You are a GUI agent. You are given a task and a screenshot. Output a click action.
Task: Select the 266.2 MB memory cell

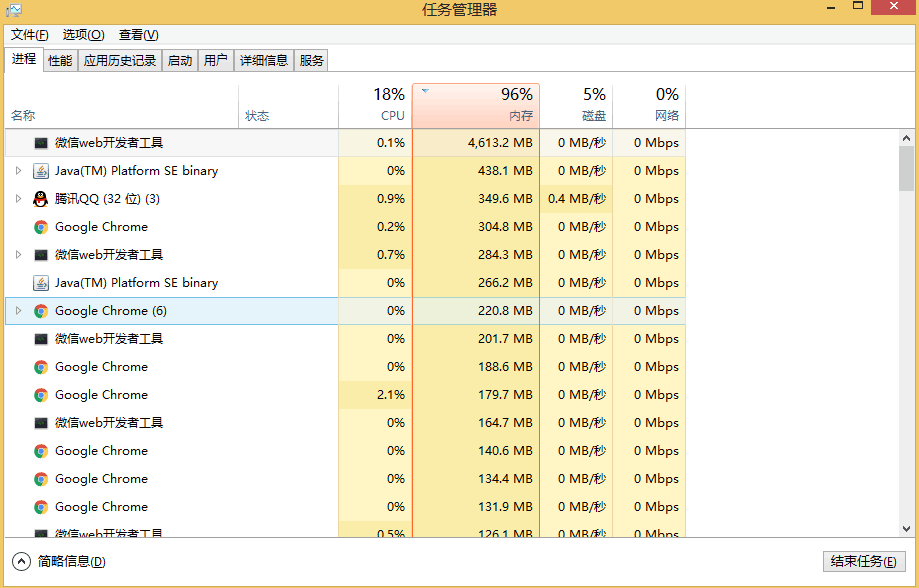pos(476,283)
